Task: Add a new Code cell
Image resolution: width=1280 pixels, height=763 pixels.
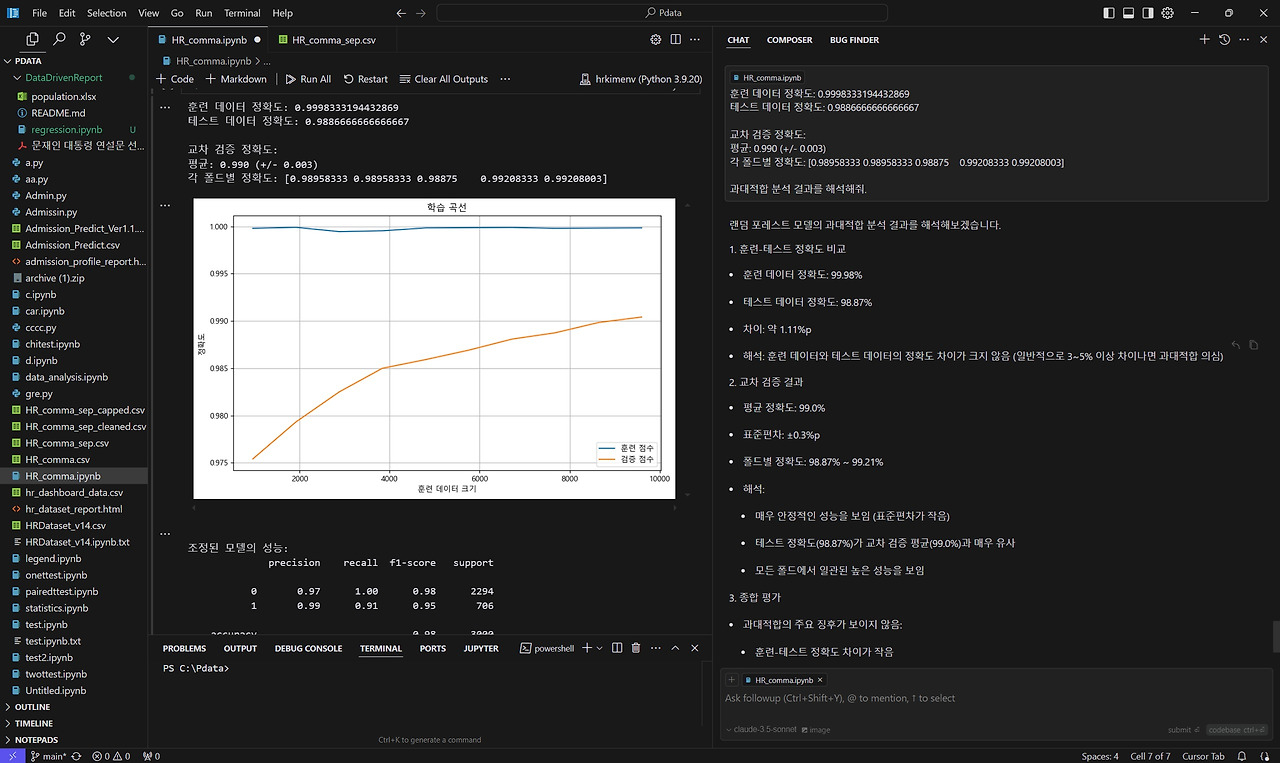Action: point(175,79)
